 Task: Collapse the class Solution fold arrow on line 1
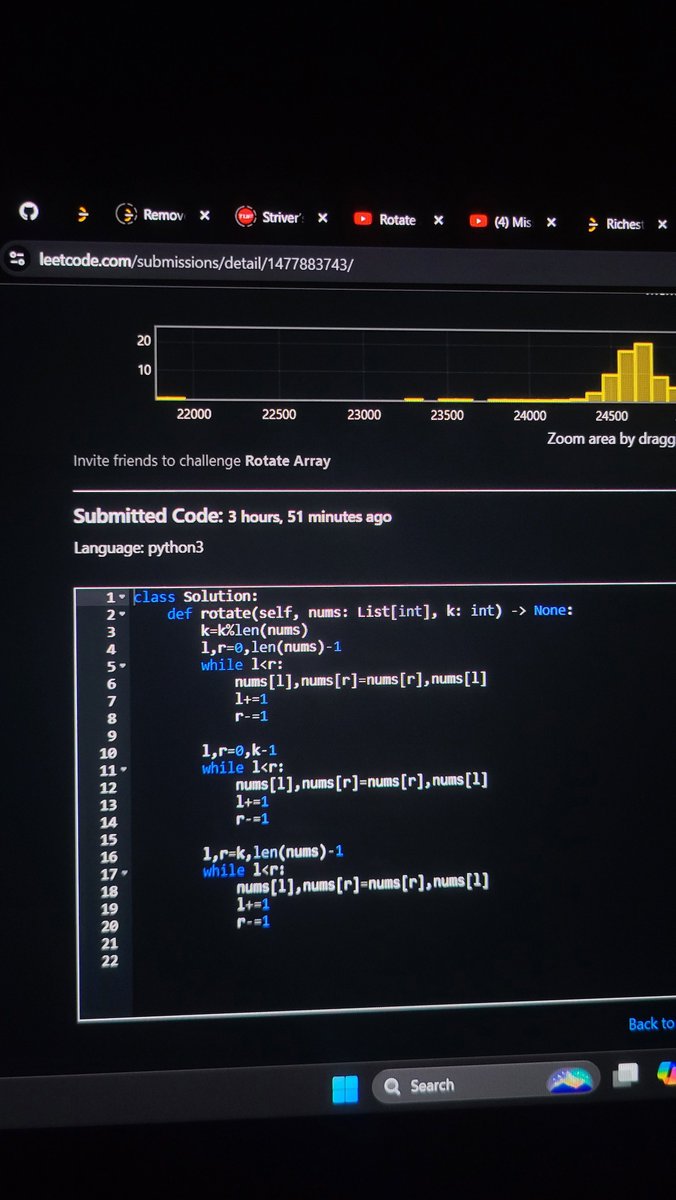[122, 597]
